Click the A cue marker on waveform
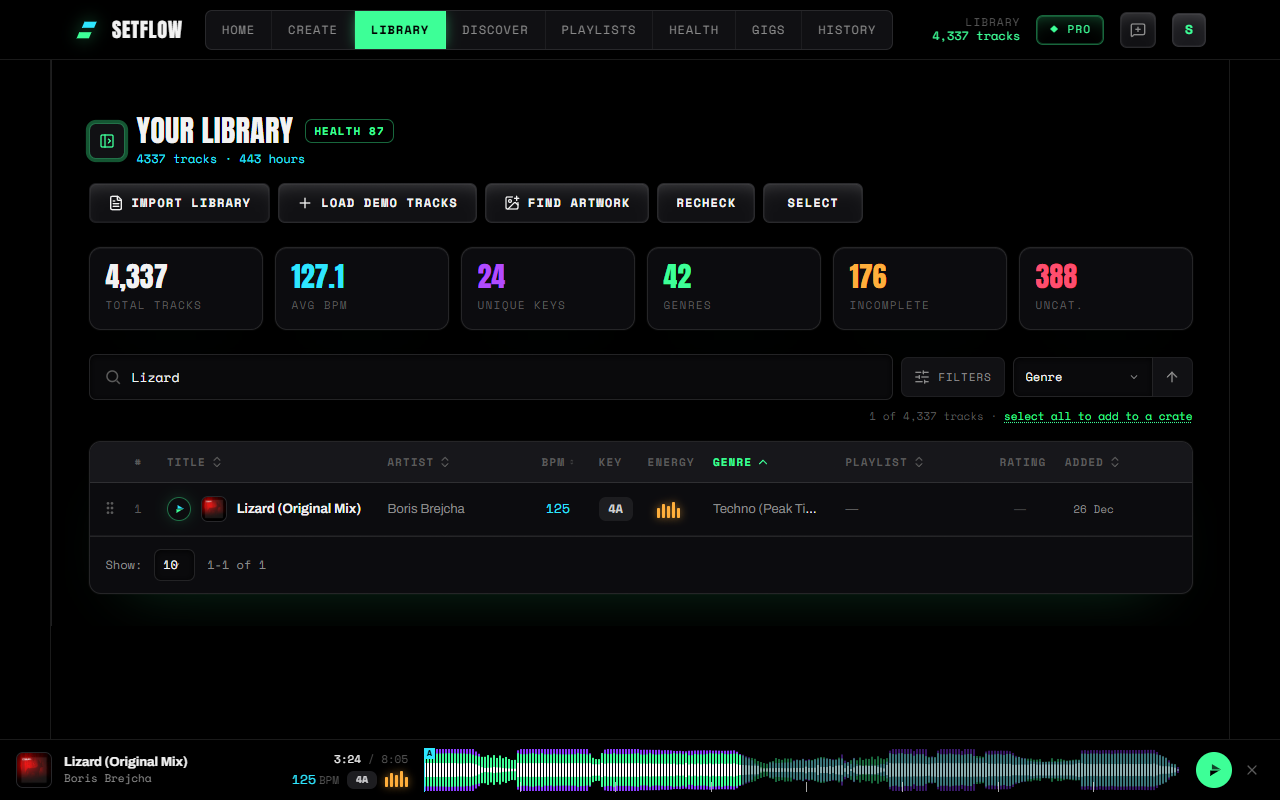This screenshot has width=1280, height=800. 429,753
